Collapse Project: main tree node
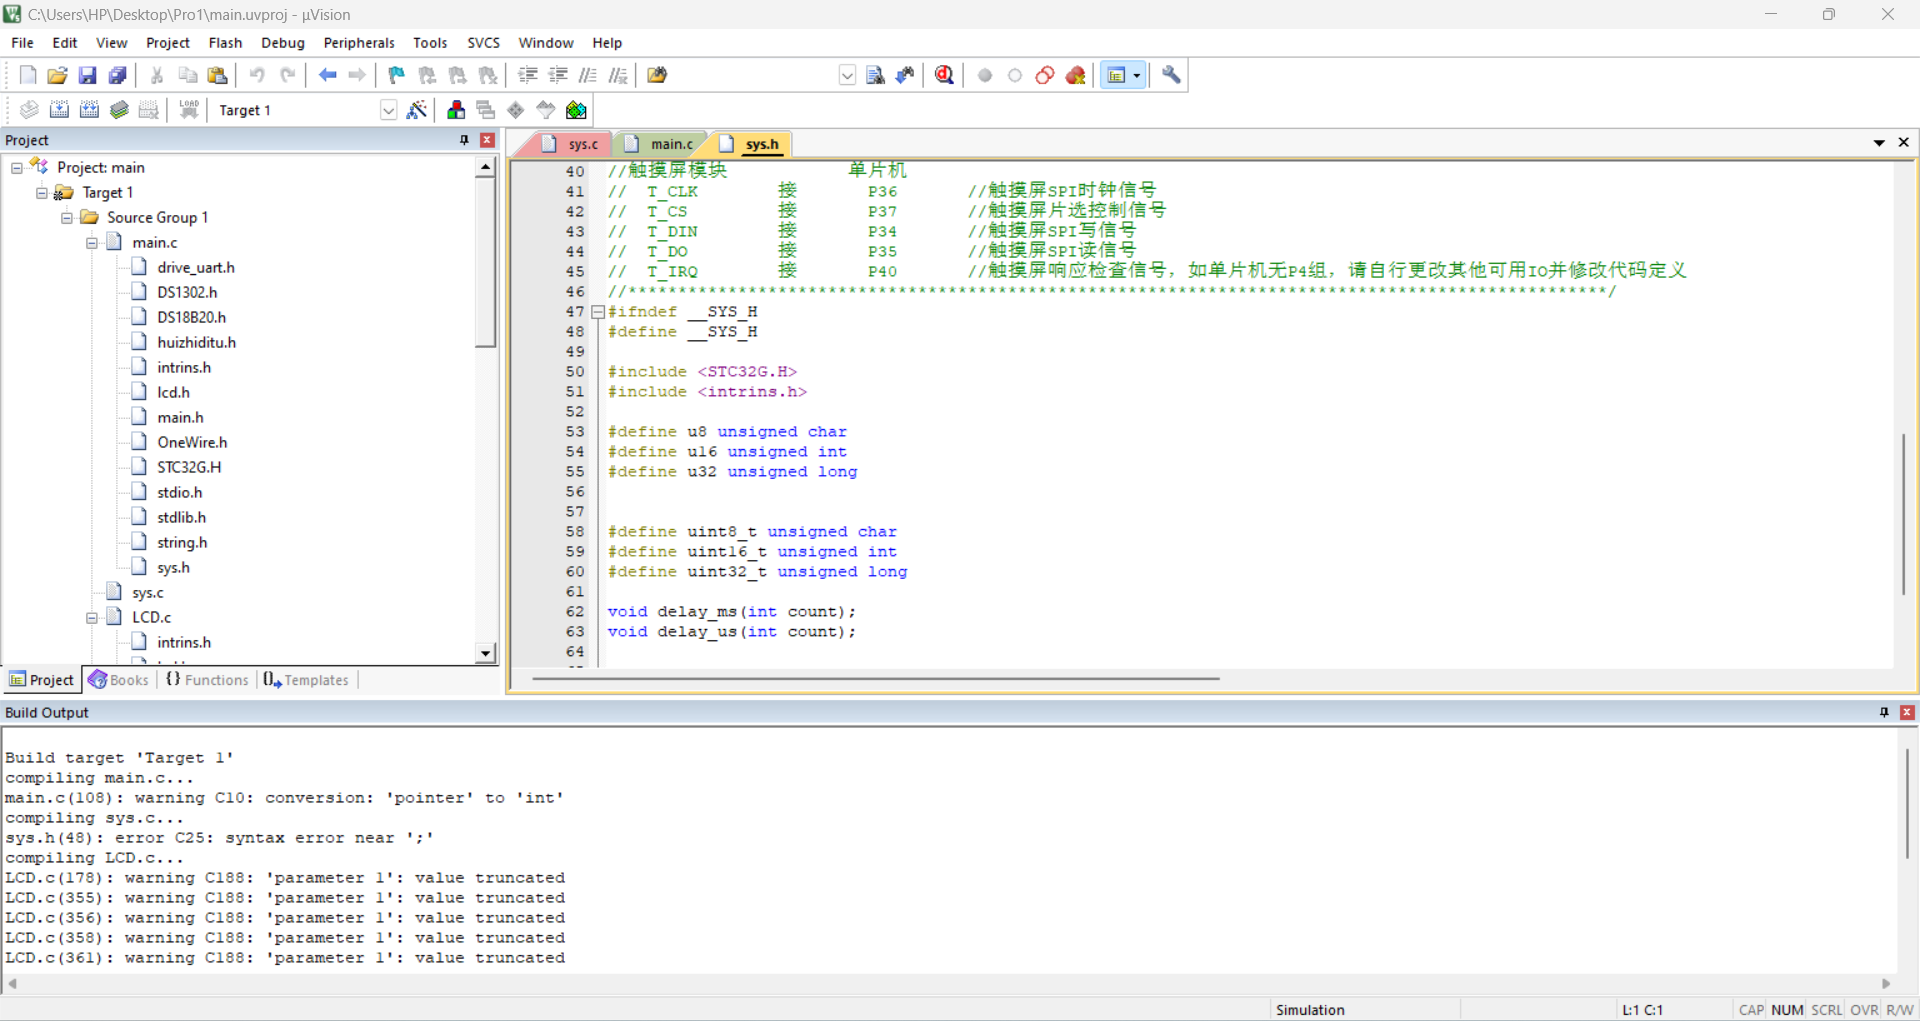Screen dimensions: 1920x1021 tap(17, 168)
